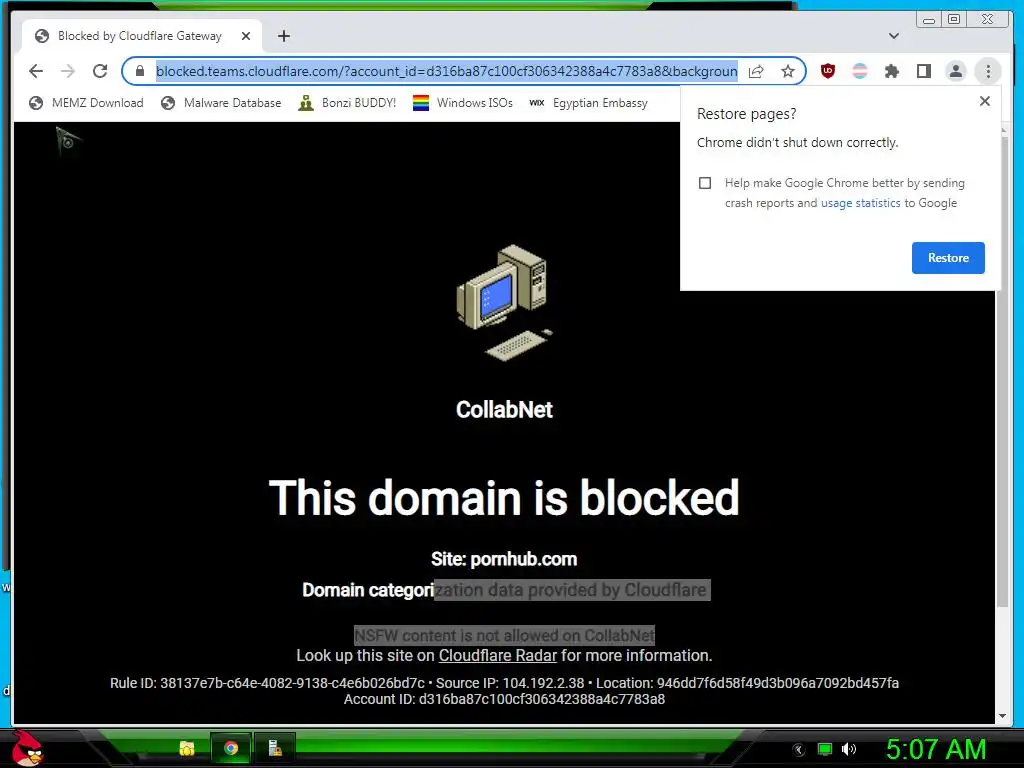The image size is (1024, 768).
Task: Select the Blocked by Cloudflare Gateway tab
Action: click(x=142, y=36)
